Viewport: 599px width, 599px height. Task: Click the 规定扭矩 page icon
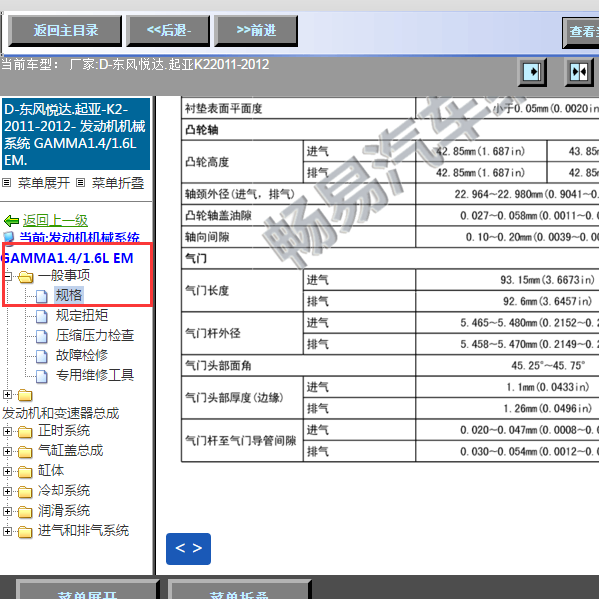point(42,316)
